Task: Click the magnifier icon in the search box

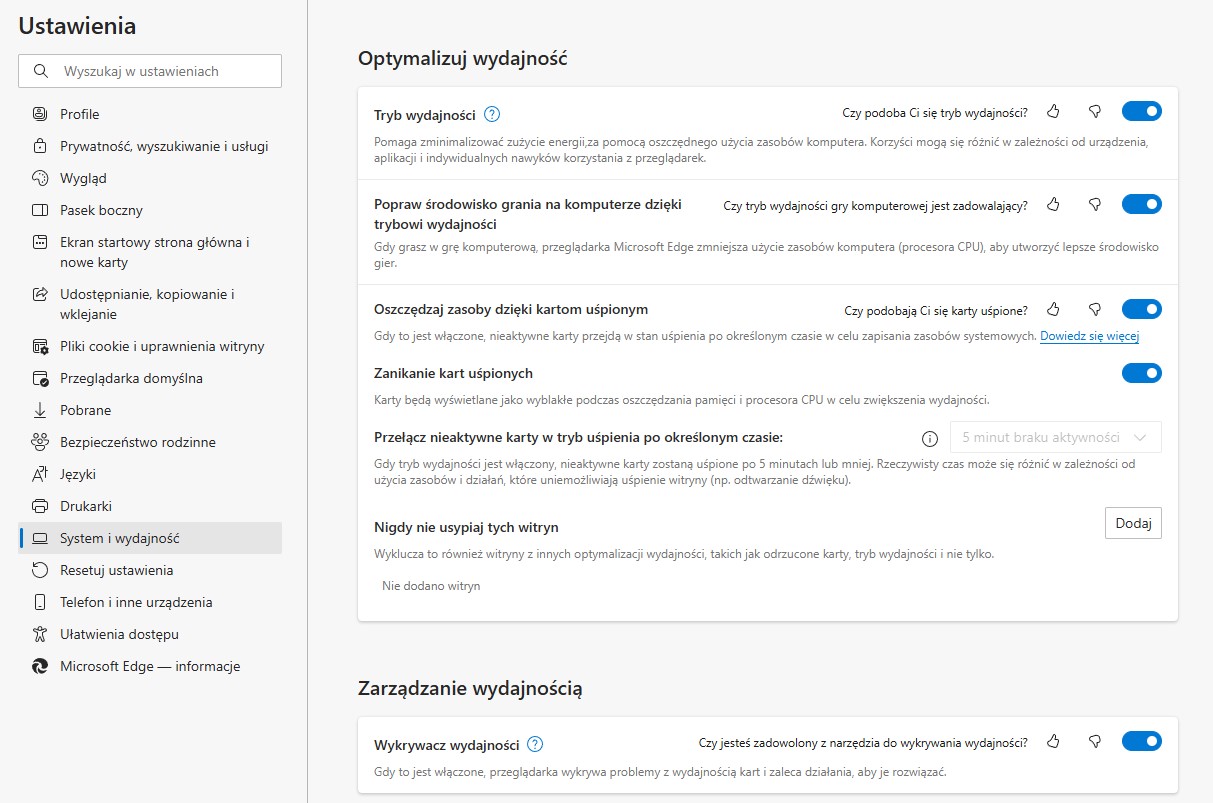Action: click(x=40, y=70)
